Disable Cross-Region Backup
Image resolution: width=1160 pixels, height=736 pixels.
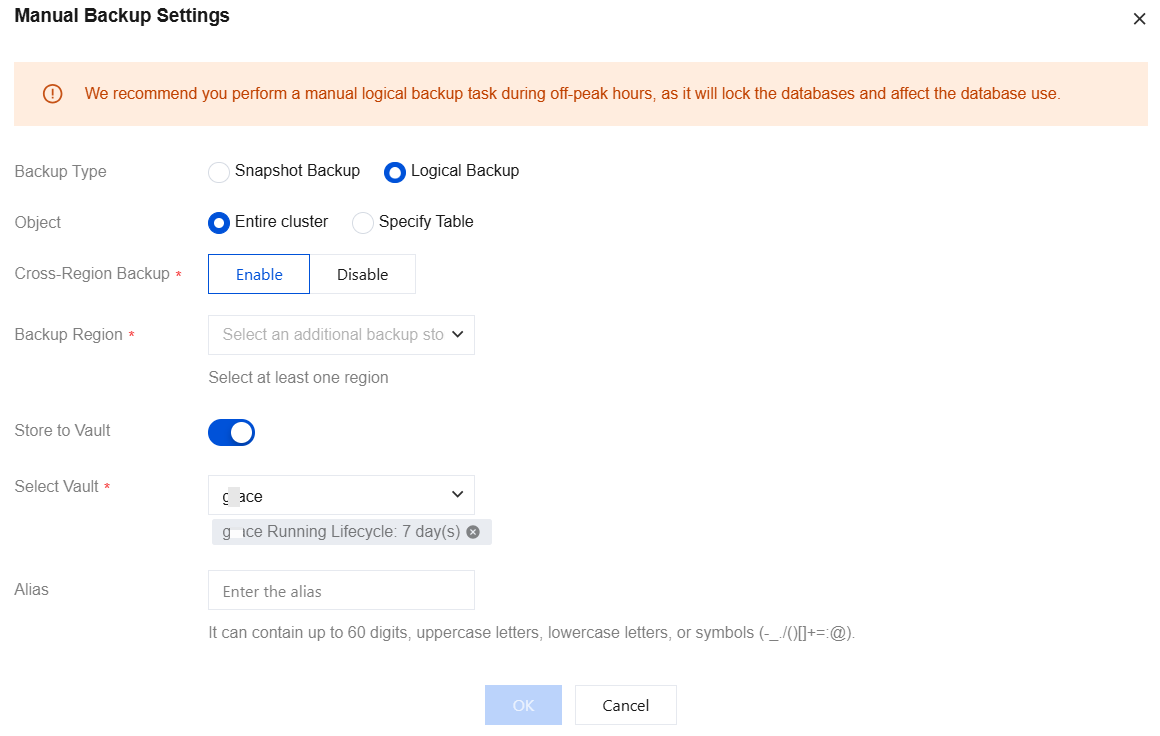pos(362,274)
